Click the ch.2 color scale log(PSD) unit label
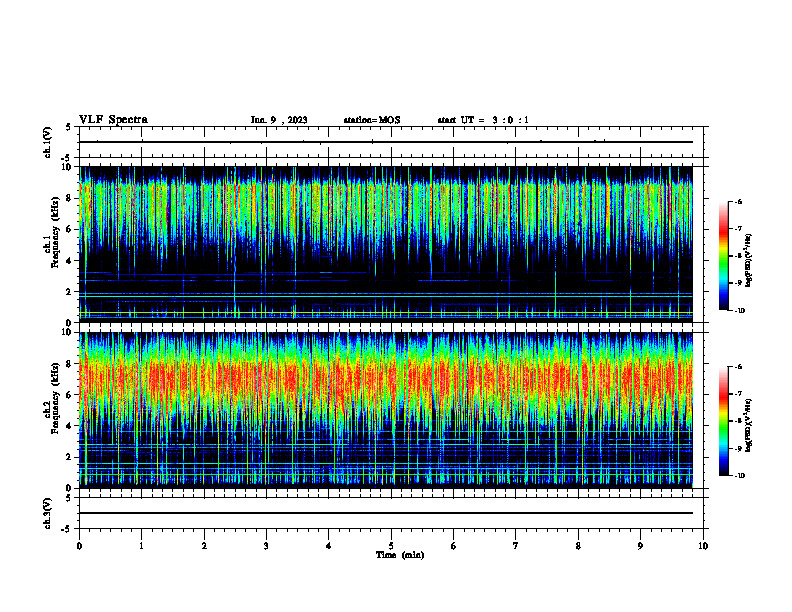Screen dimensions: 792x612 click(x=749, y=426)
